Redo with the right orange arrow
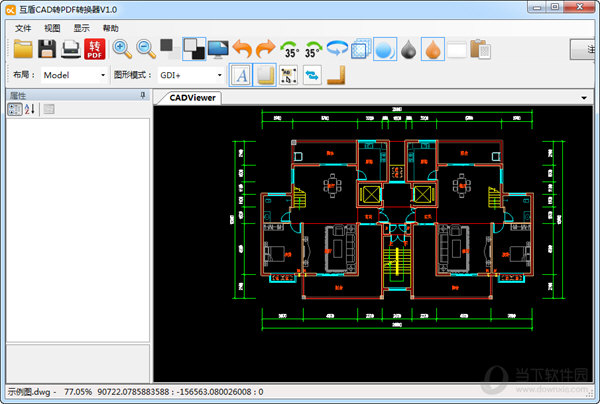This screenshot has height=404, width=600. [265, 49]
